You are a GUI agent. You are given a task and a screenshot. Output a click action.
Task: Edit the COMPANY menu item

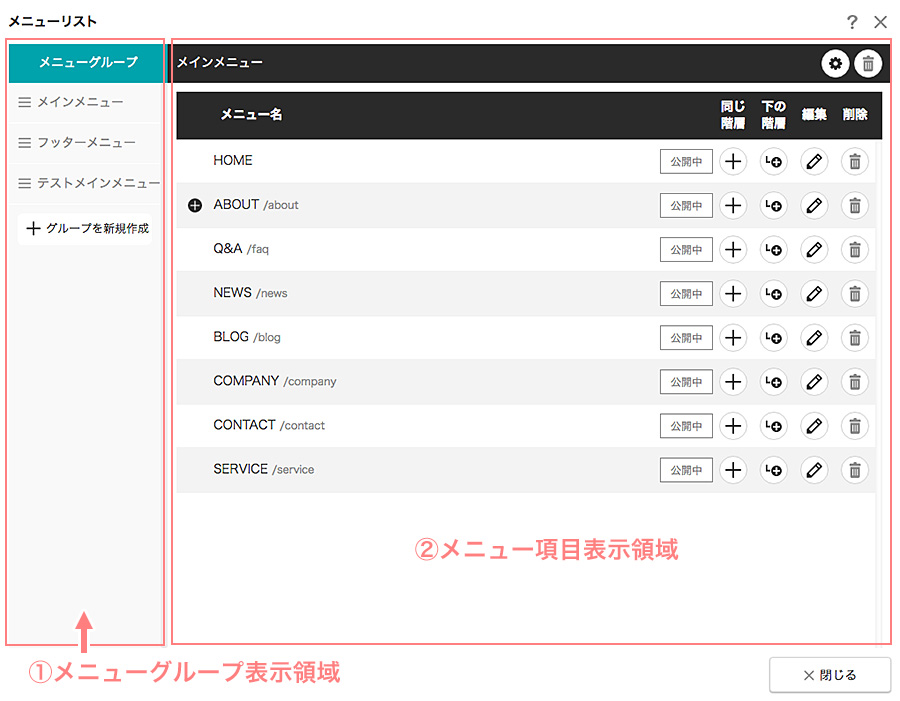click(814, 382)
